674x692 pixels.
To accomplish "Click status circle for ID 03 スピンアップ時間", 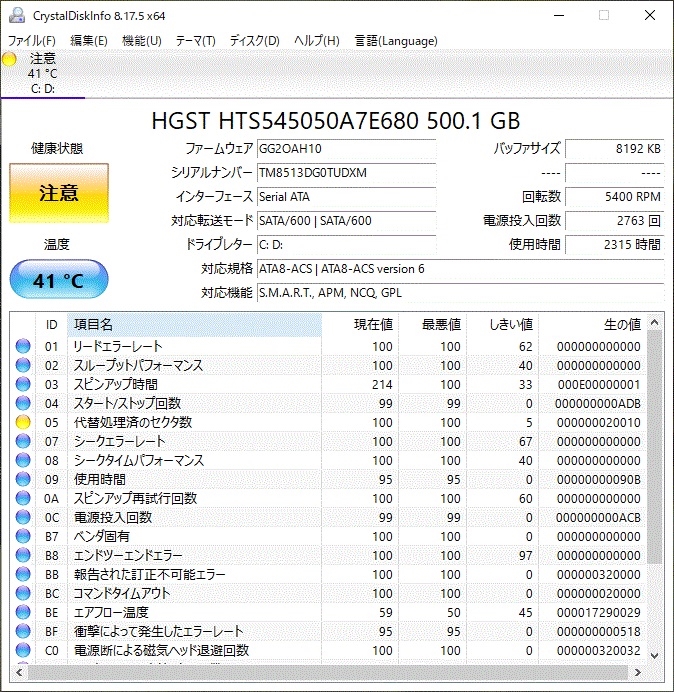I will coord(23,384).
